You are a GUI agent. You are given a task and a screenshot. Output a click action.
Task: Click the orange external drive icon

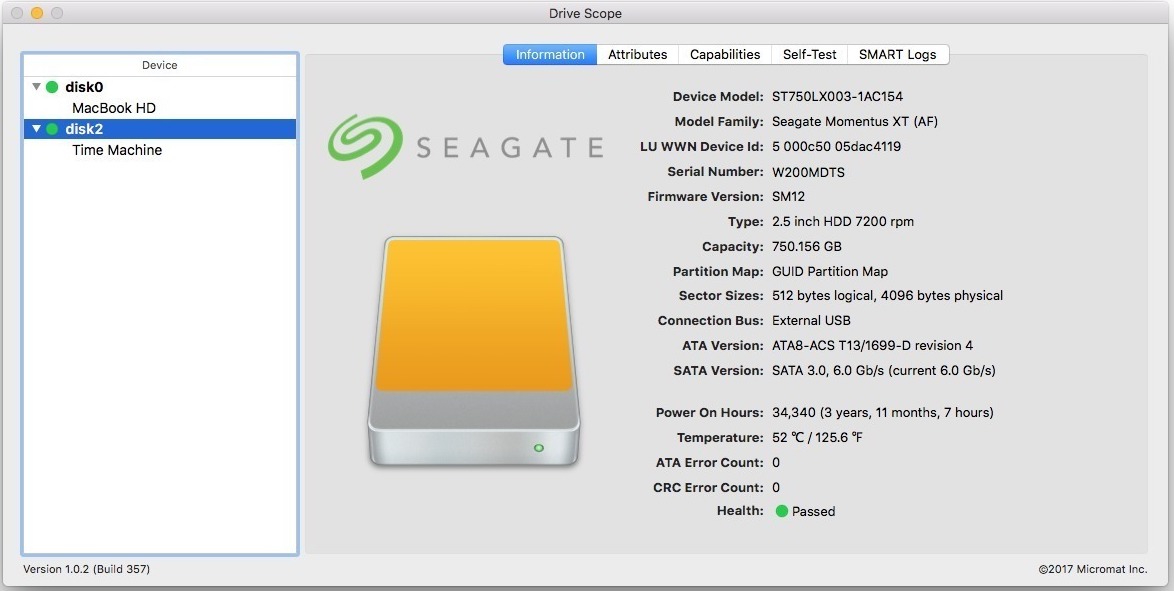coord(473,352)
